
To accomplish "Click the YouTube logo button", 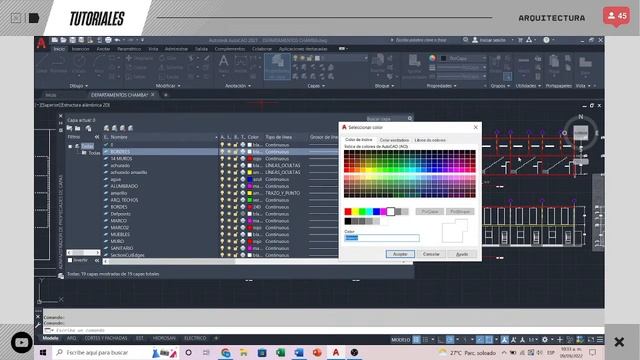I will [22, 342].
